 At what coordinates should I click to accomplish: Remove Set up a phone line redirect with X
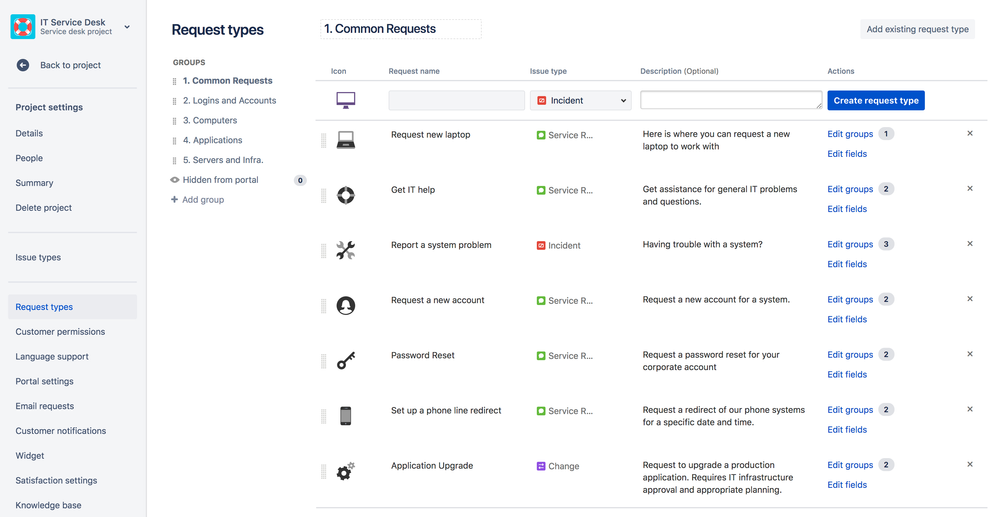pos(969,409)
